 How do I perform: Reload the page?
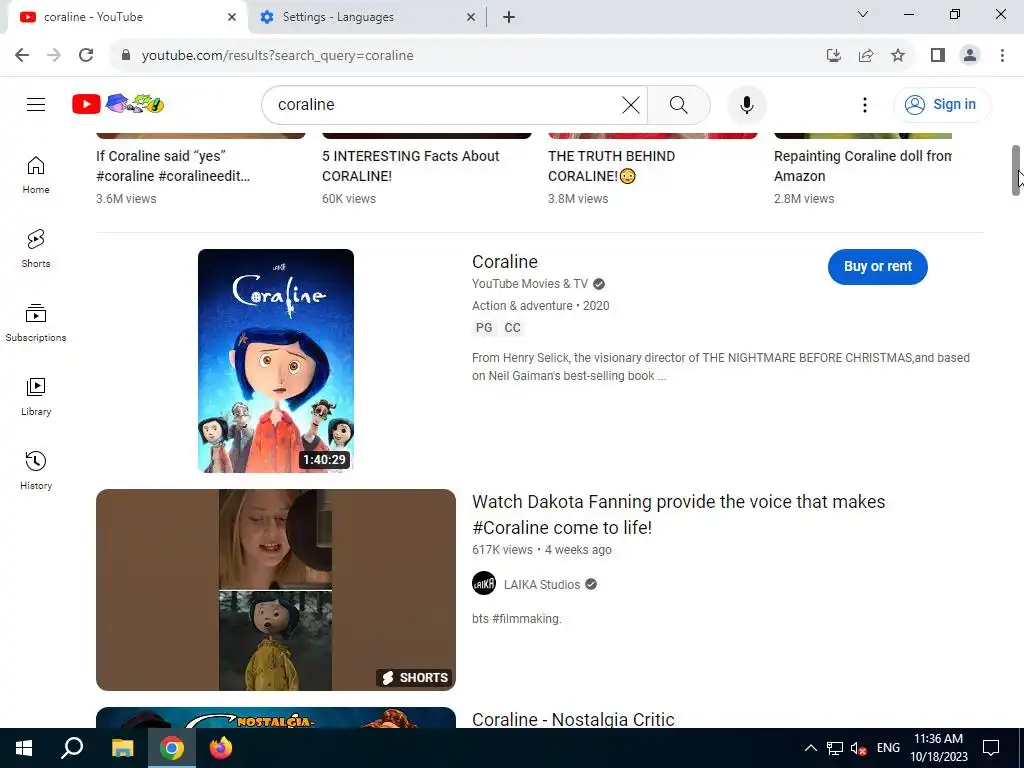tap(86, 56)
